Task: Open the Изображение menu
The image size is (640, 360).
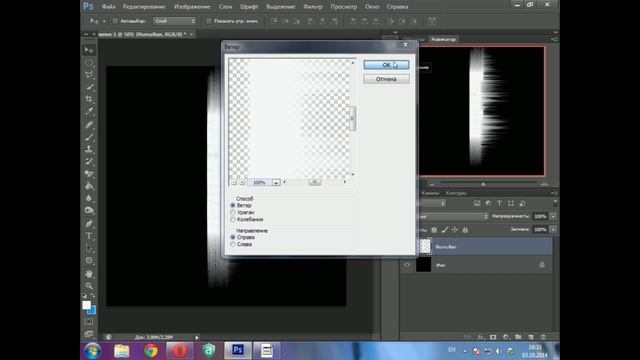Action: (x=192, y=7)
